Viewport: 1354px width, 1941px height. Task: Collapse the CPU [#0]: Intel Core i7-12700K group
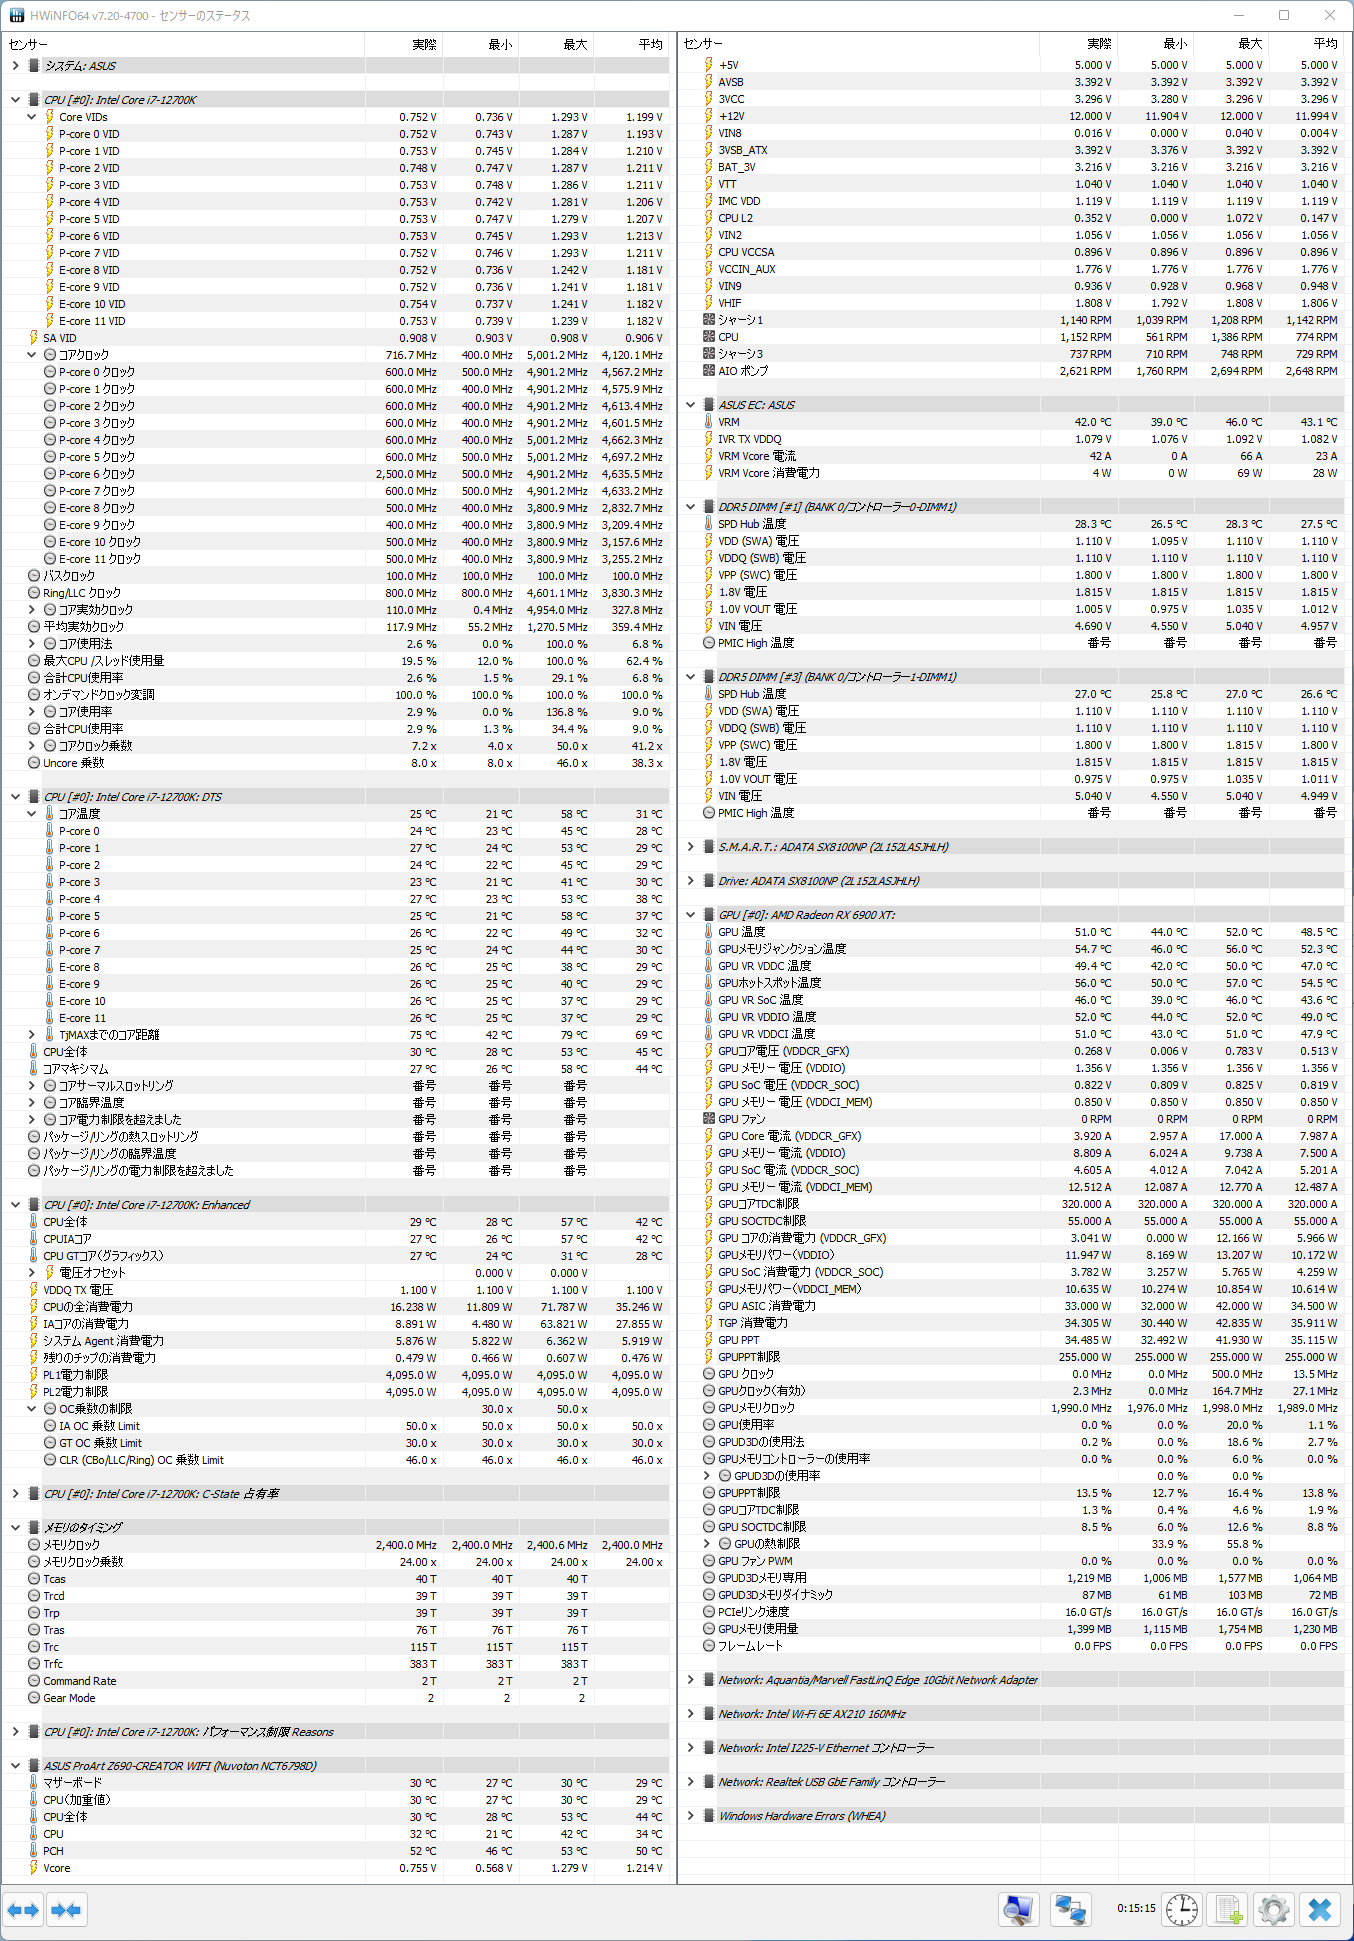pos(15,100)
